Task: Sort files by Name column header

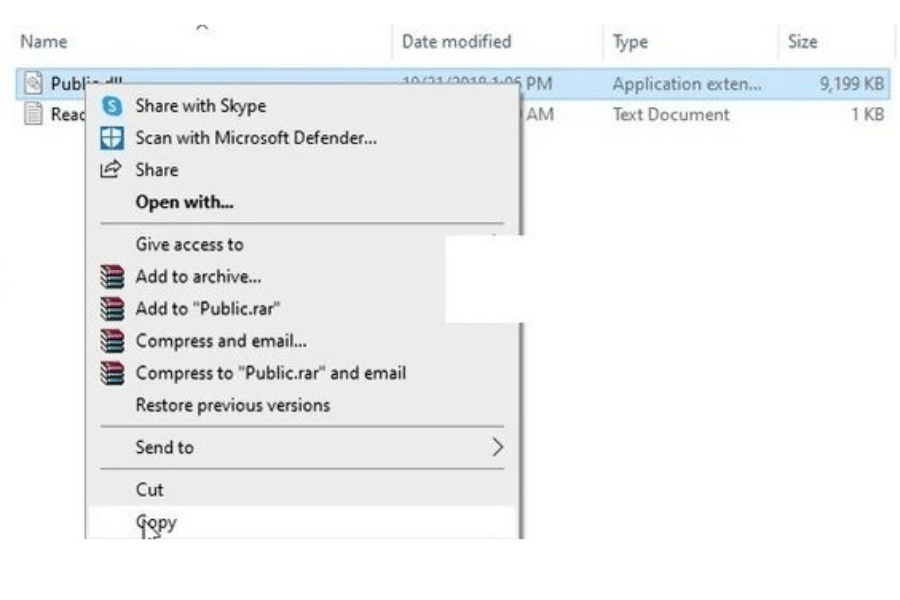Action: click(44, 42)
